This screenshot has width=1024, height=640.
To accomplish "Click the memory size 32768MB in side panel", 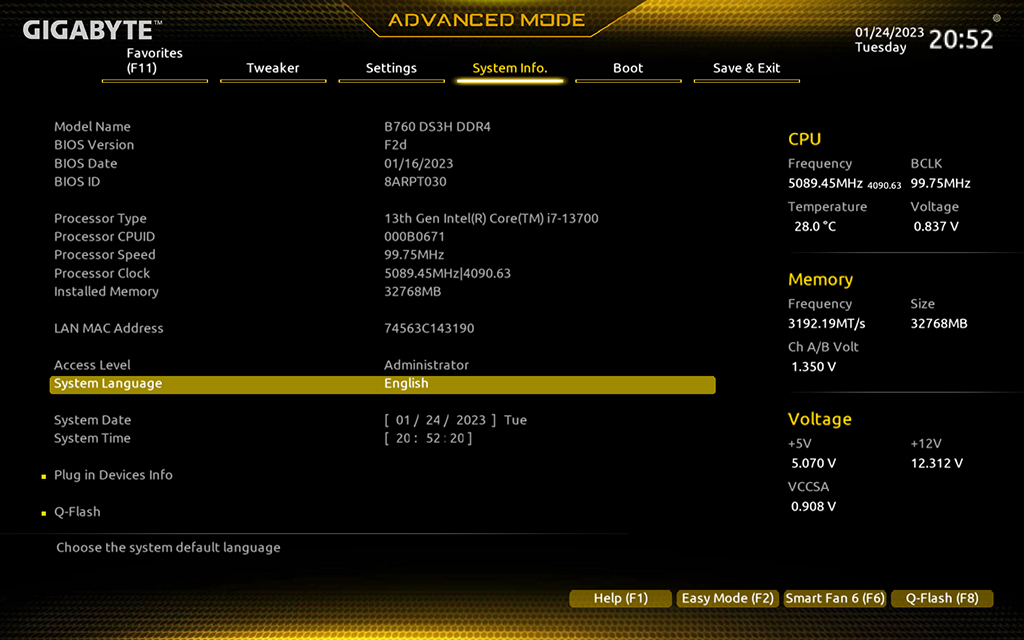I will (939, 323).
